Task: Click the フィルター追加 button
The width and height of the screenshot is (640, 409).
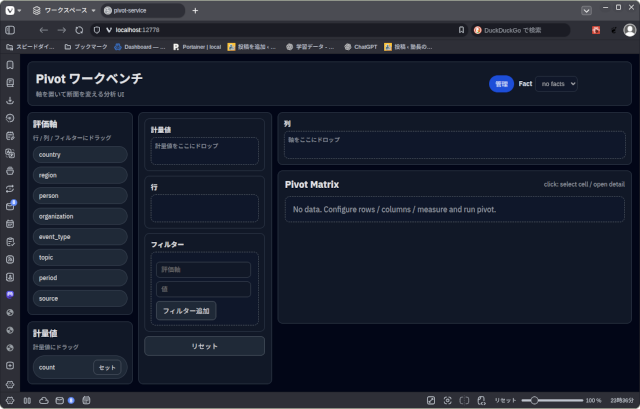Action: pos(185,310)
